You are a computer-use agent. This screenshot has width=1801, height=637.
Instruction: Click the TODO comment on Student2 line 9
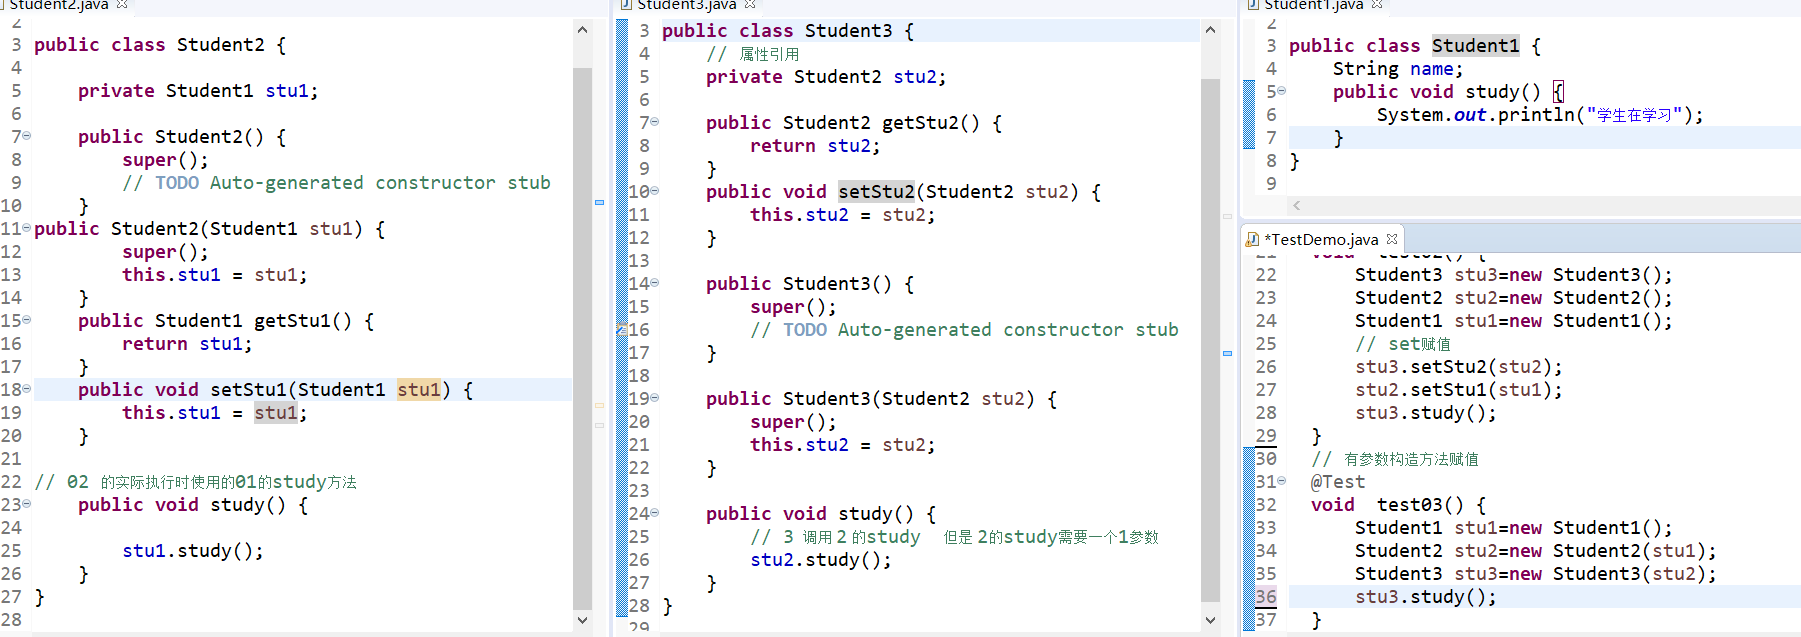tap(336, 183)
